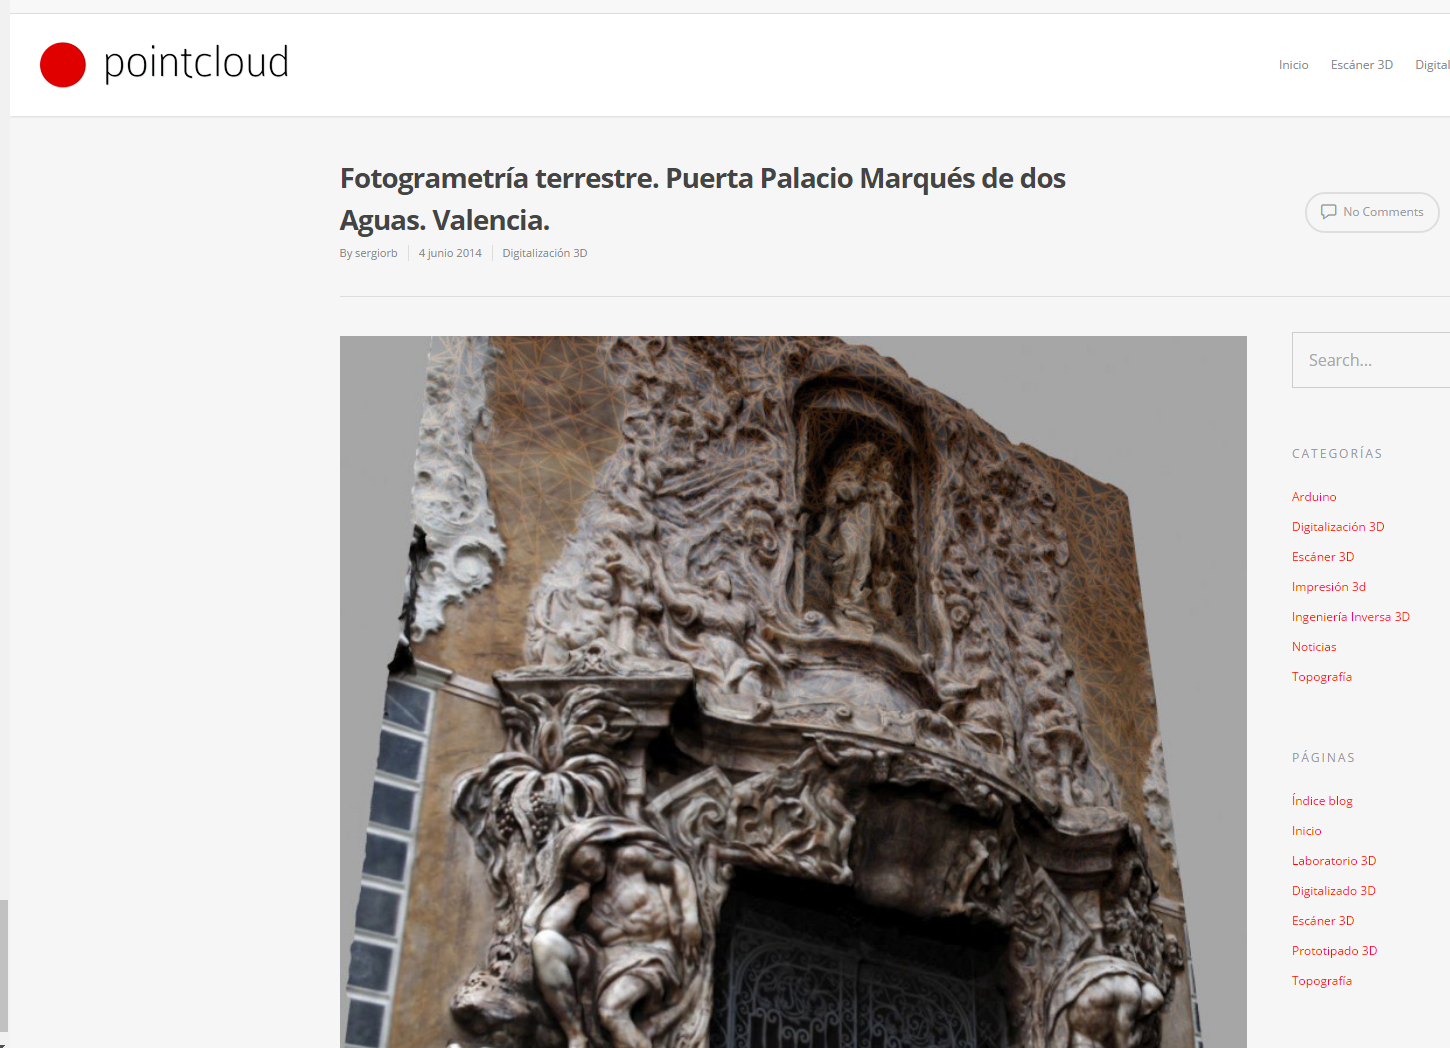
Task: Click the Puerta Palacio photogrammetry image
Action: pyautogui.click(x=793, y=690)
